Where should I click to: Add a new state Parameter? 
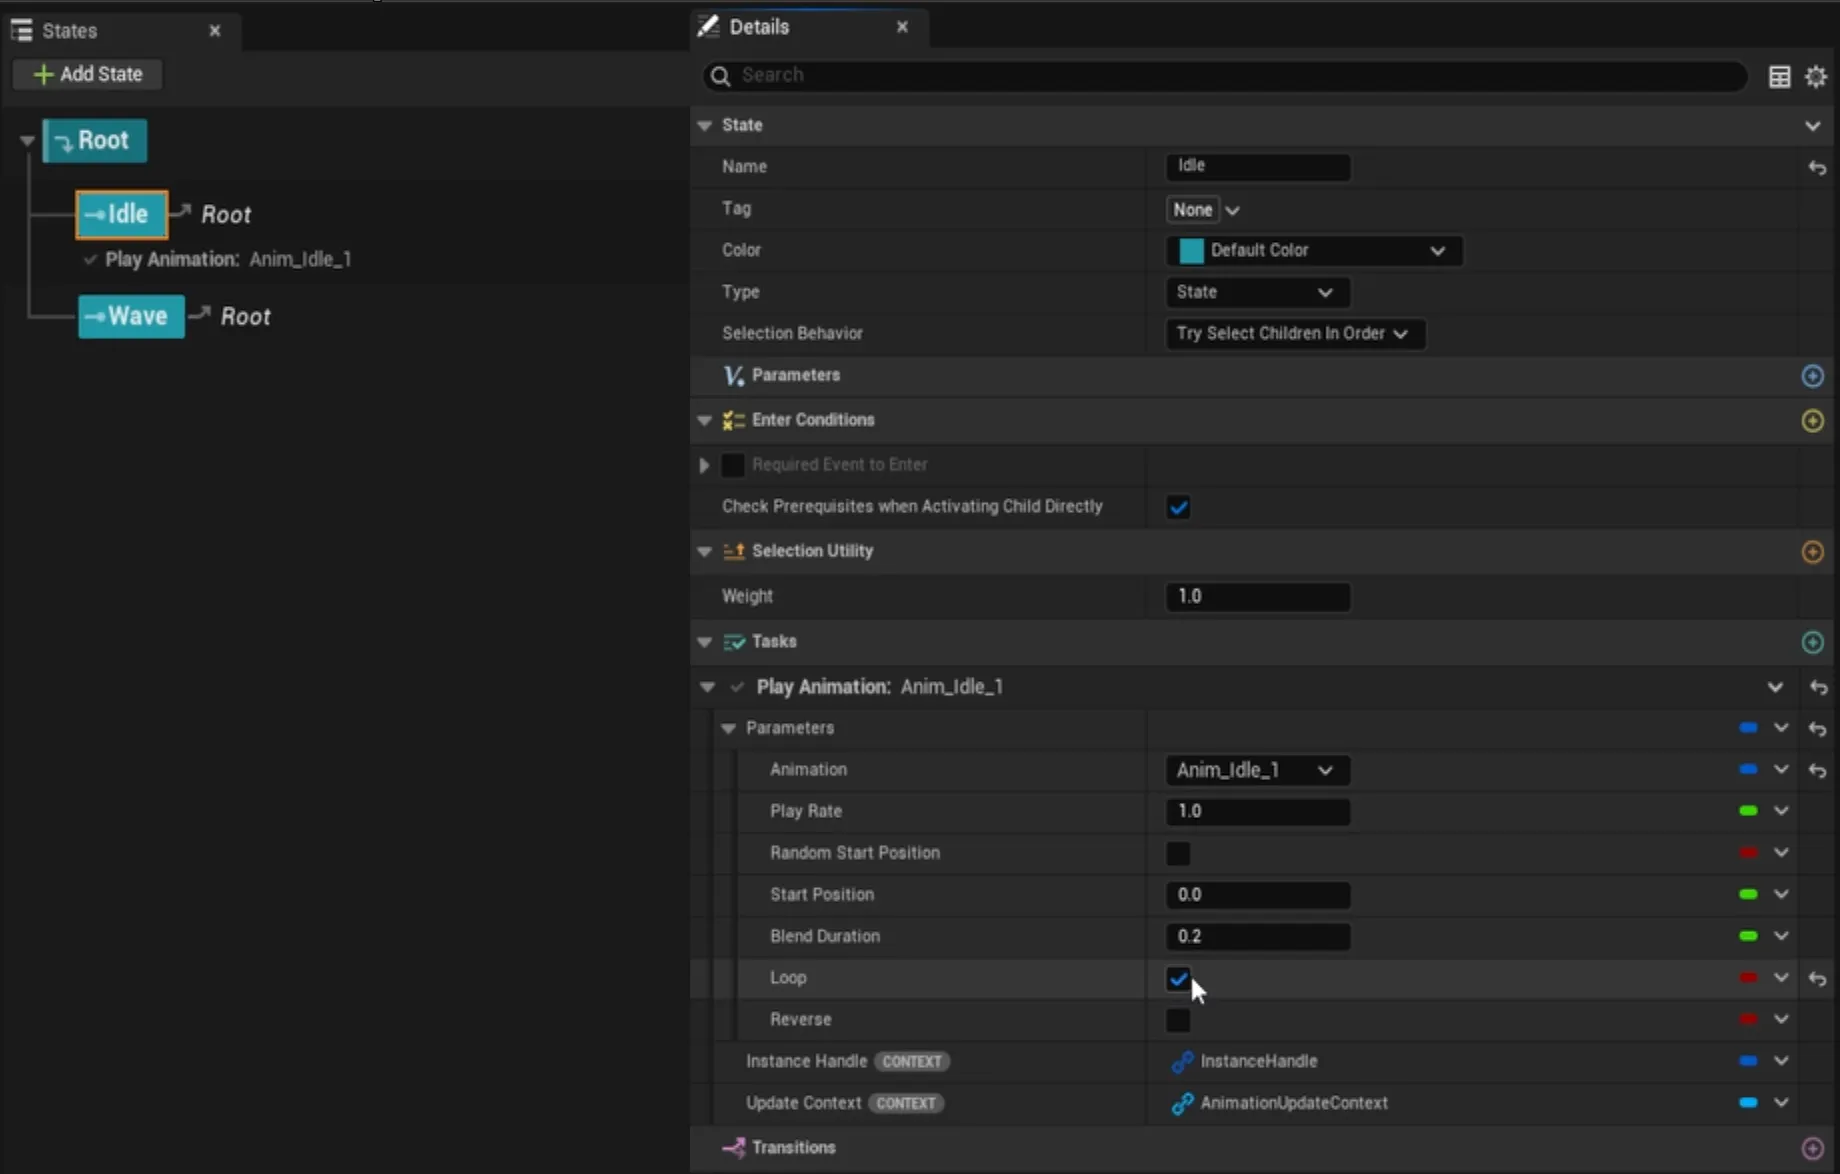coord(1812,376)
